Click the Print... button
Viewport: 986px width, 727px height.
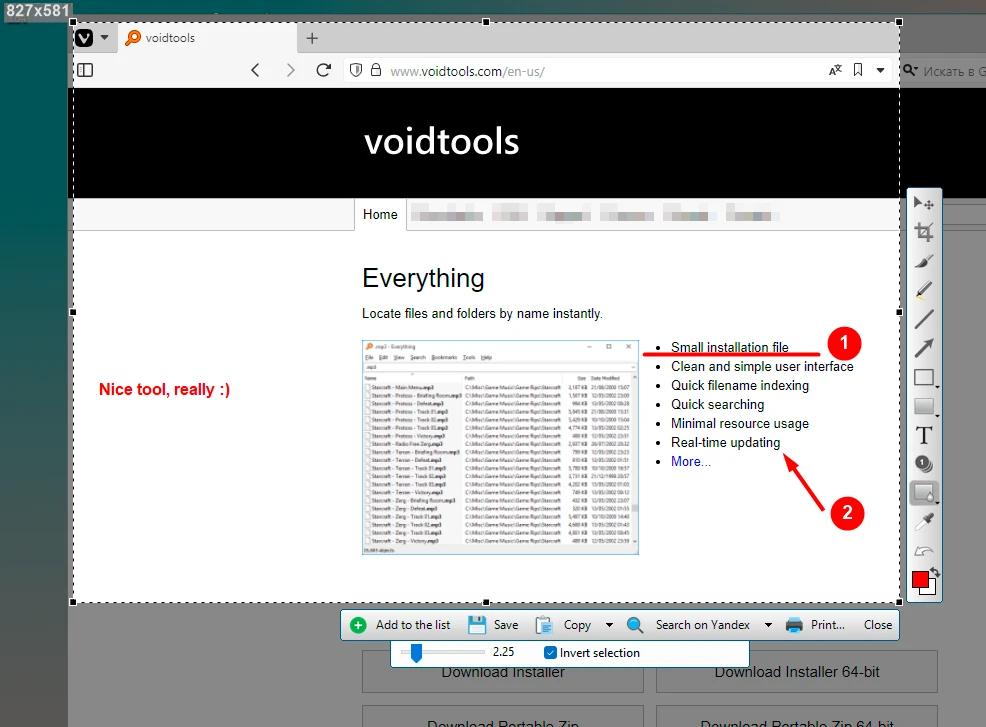(x=815, y=625)
